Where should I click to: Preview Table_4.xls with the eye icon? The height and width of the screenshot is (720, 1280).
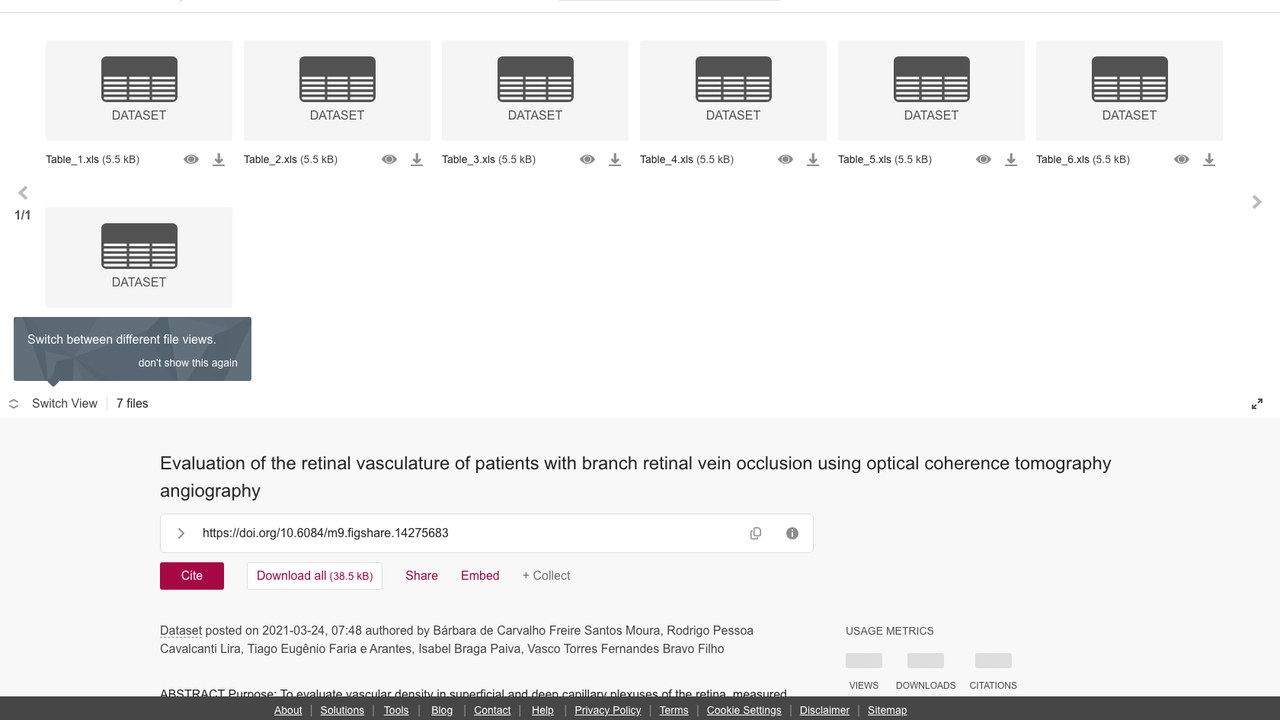pyautogui.click(x=785, y=159)
